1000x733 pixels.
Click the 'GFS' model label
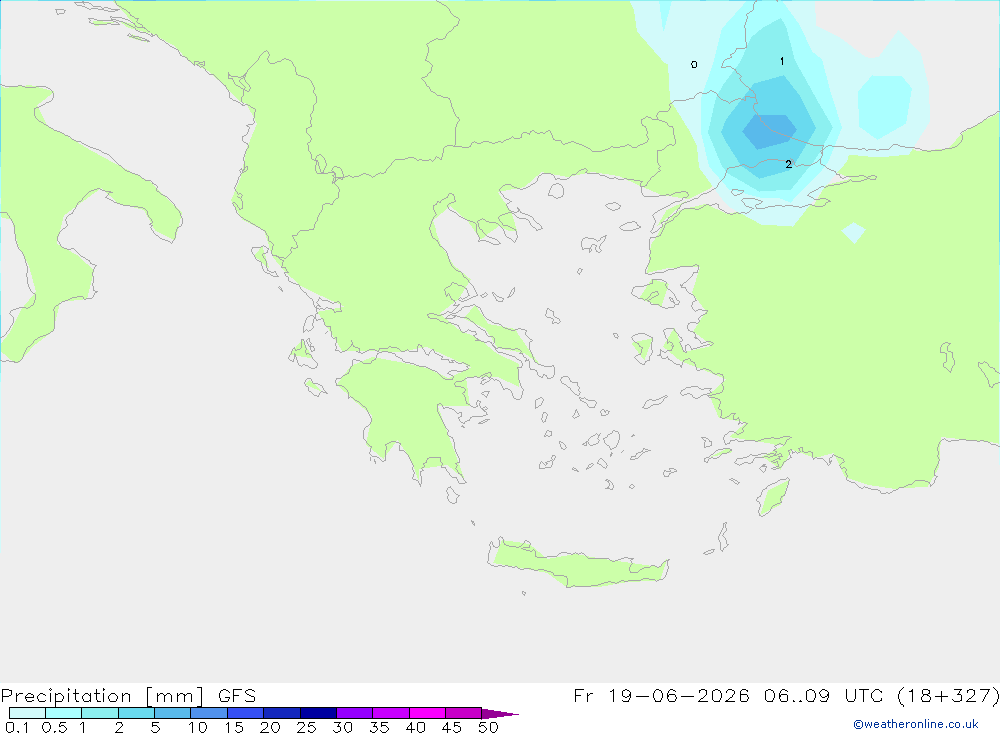pyautogui.click(x=237, y=696)
